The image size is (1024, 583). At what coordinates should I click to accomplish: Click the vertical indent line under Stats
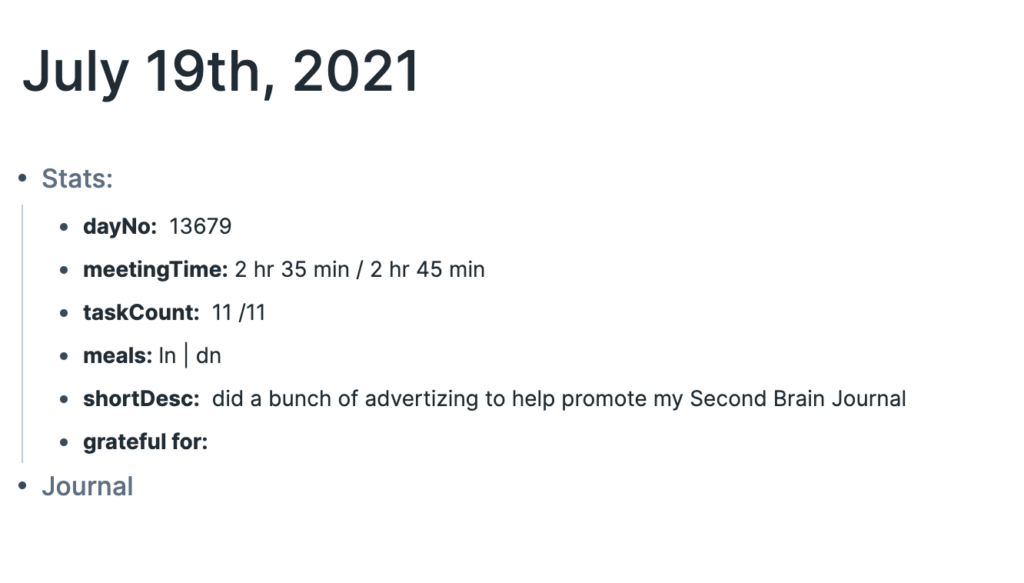(x=22, y=334)
